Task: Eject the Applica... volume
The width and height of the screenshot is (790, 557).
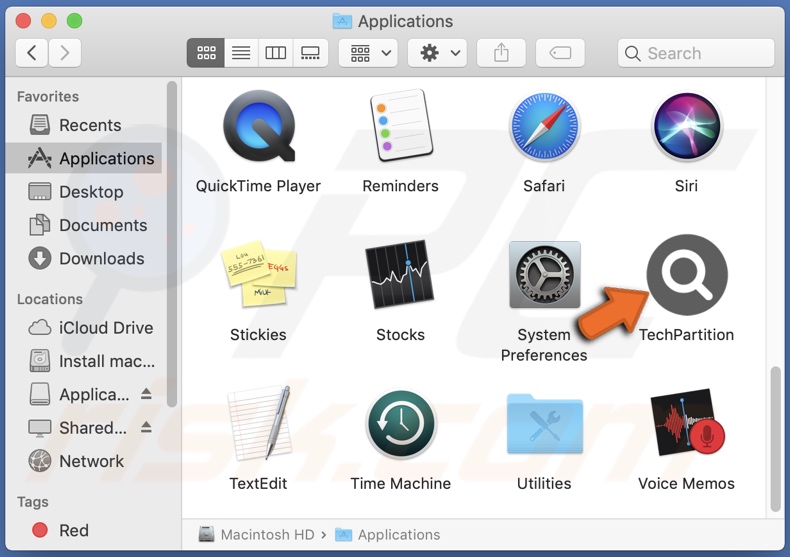Action: coord(146,394)
